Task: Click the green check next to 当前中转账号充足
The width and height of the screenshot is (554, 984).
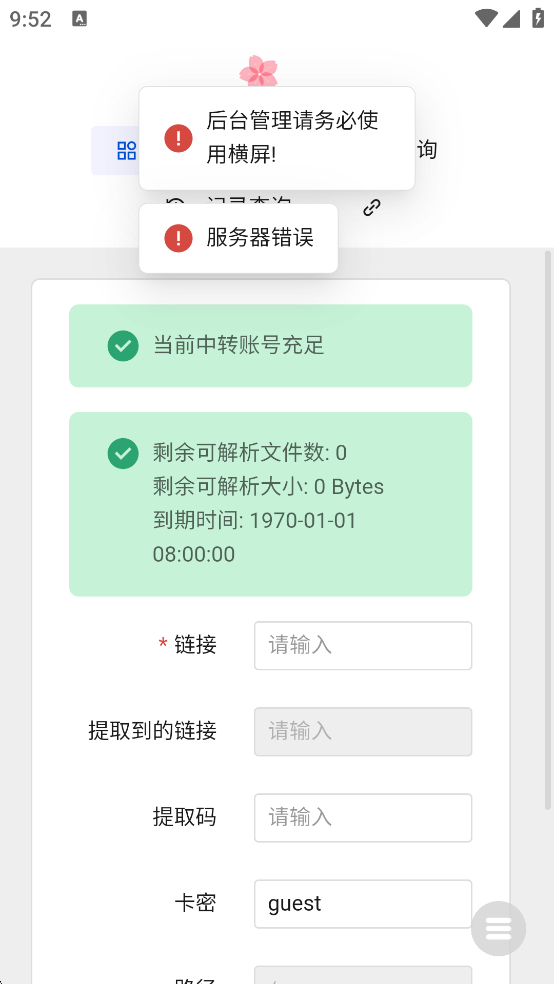Action: pyautogui.click(x=123, y=346)
